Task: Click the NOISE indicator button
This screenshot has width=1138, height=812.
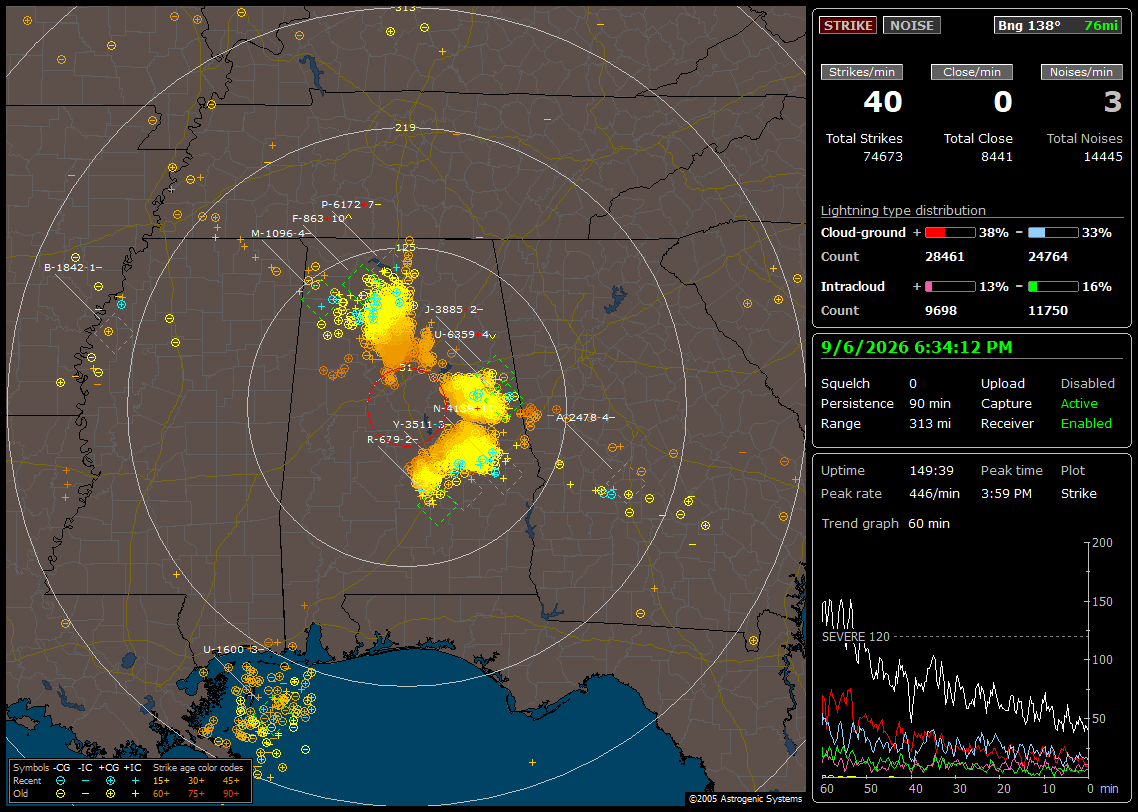Action: [x=912, y=25]
